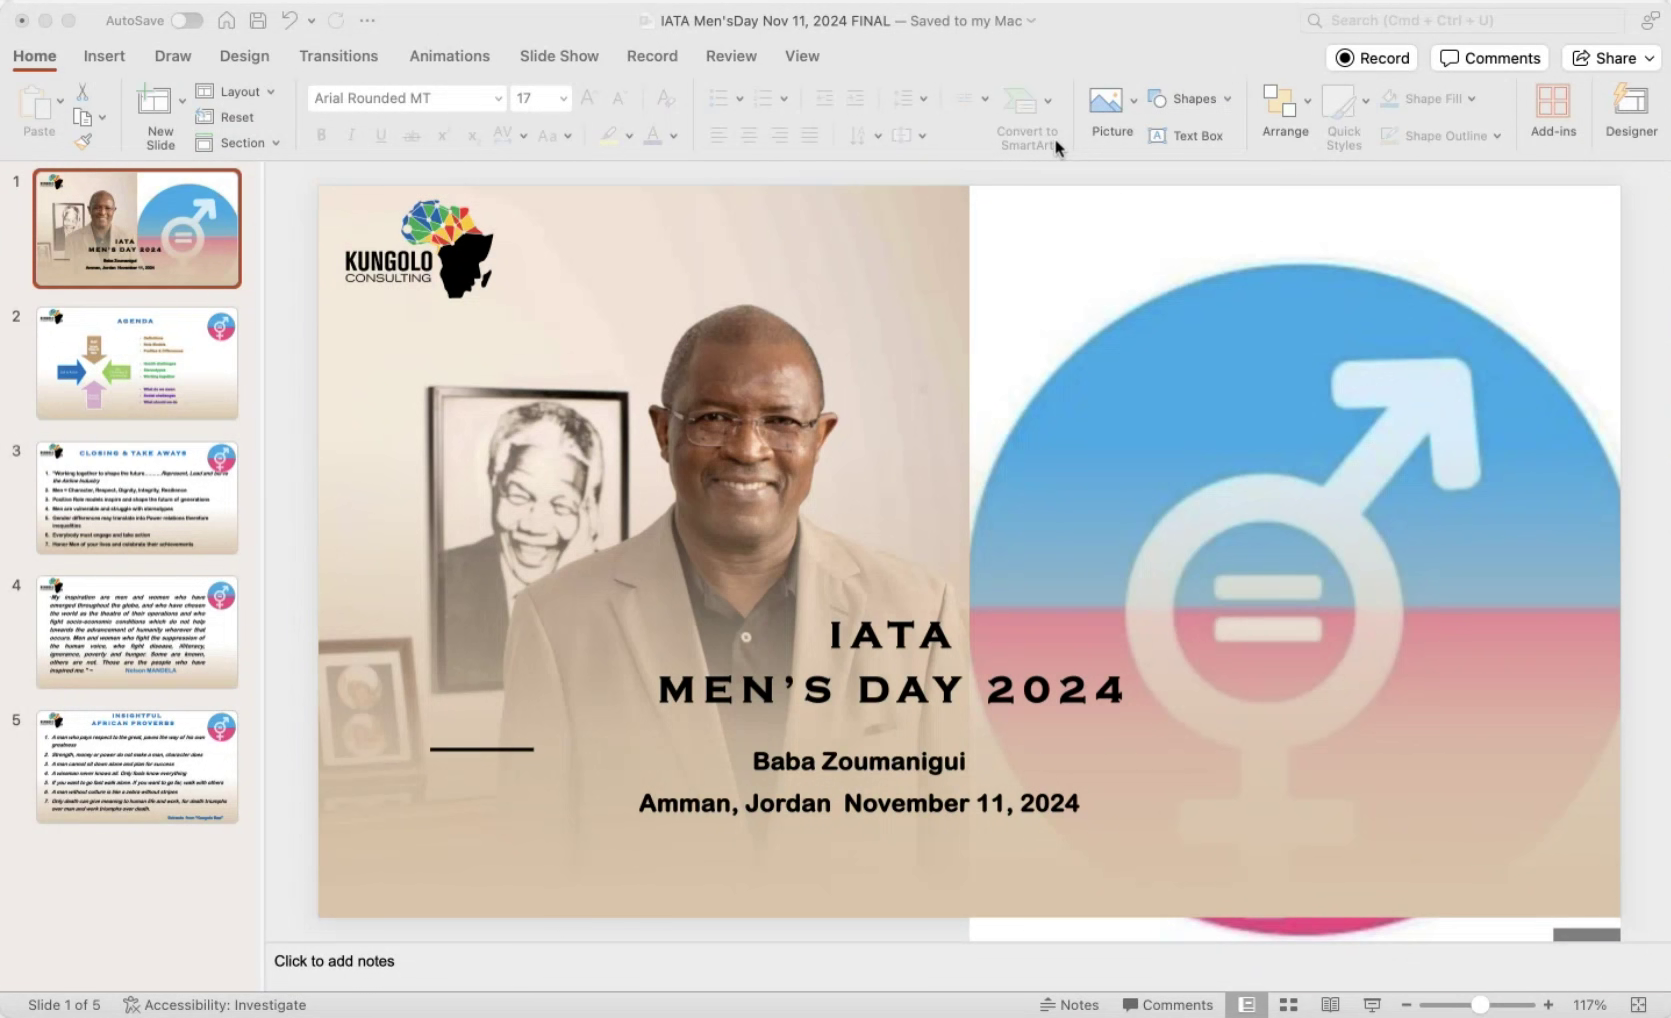This screenshot has width=1671, height=1018.
Task: Open the more options ellipsis menu
Action: click(367, 20)
